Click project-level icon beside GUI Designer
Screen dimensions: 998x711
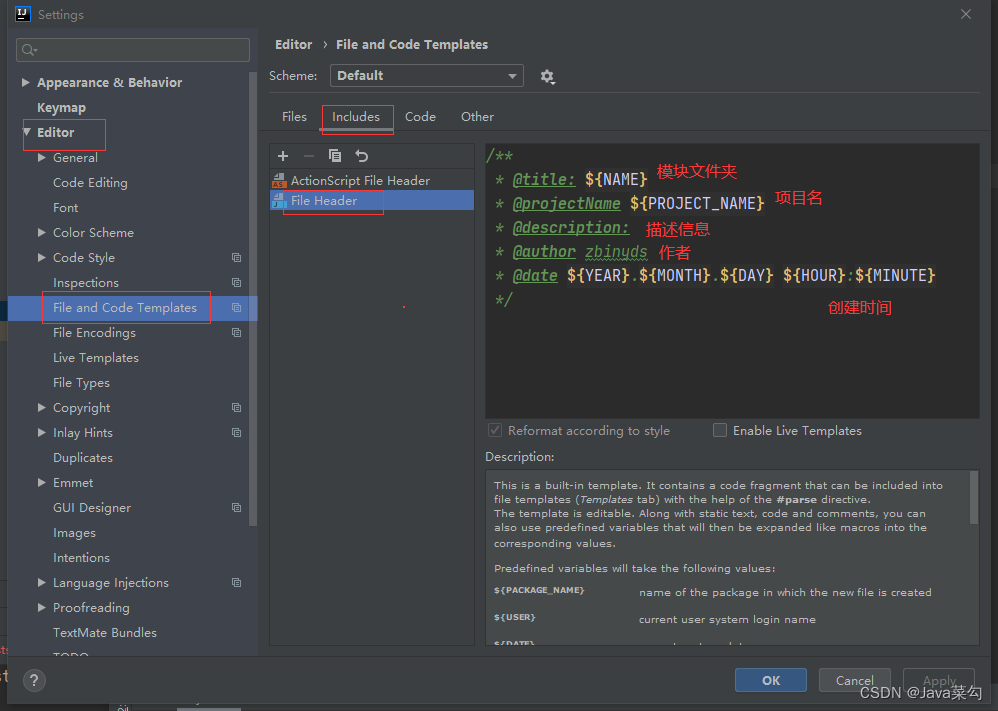(236, 507)
